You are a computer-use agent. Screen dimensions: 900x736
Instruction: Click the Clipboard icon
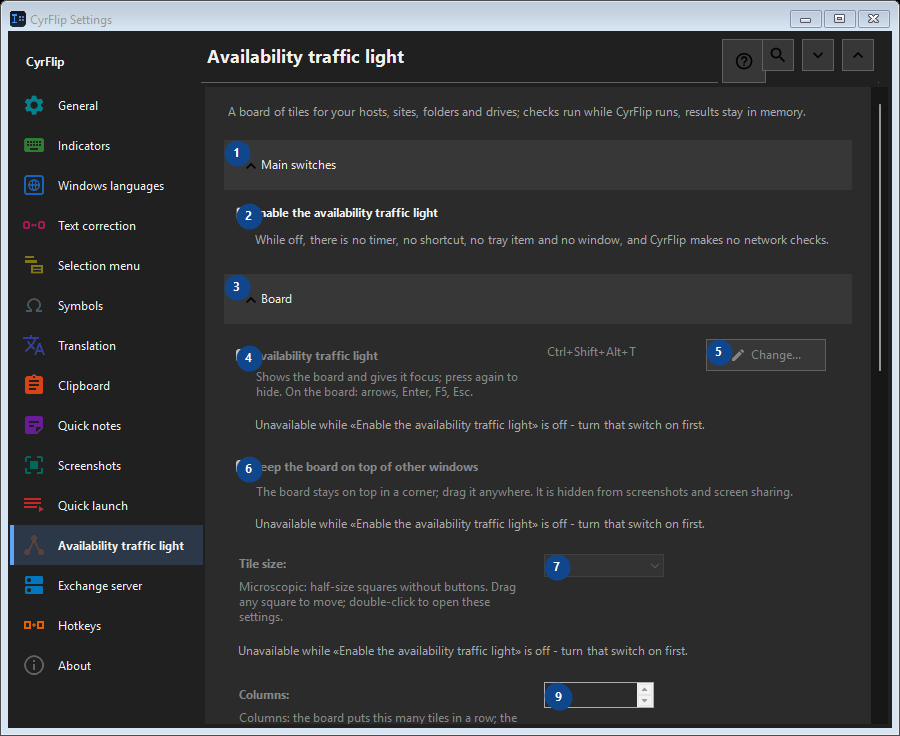(x=34, y=385)
